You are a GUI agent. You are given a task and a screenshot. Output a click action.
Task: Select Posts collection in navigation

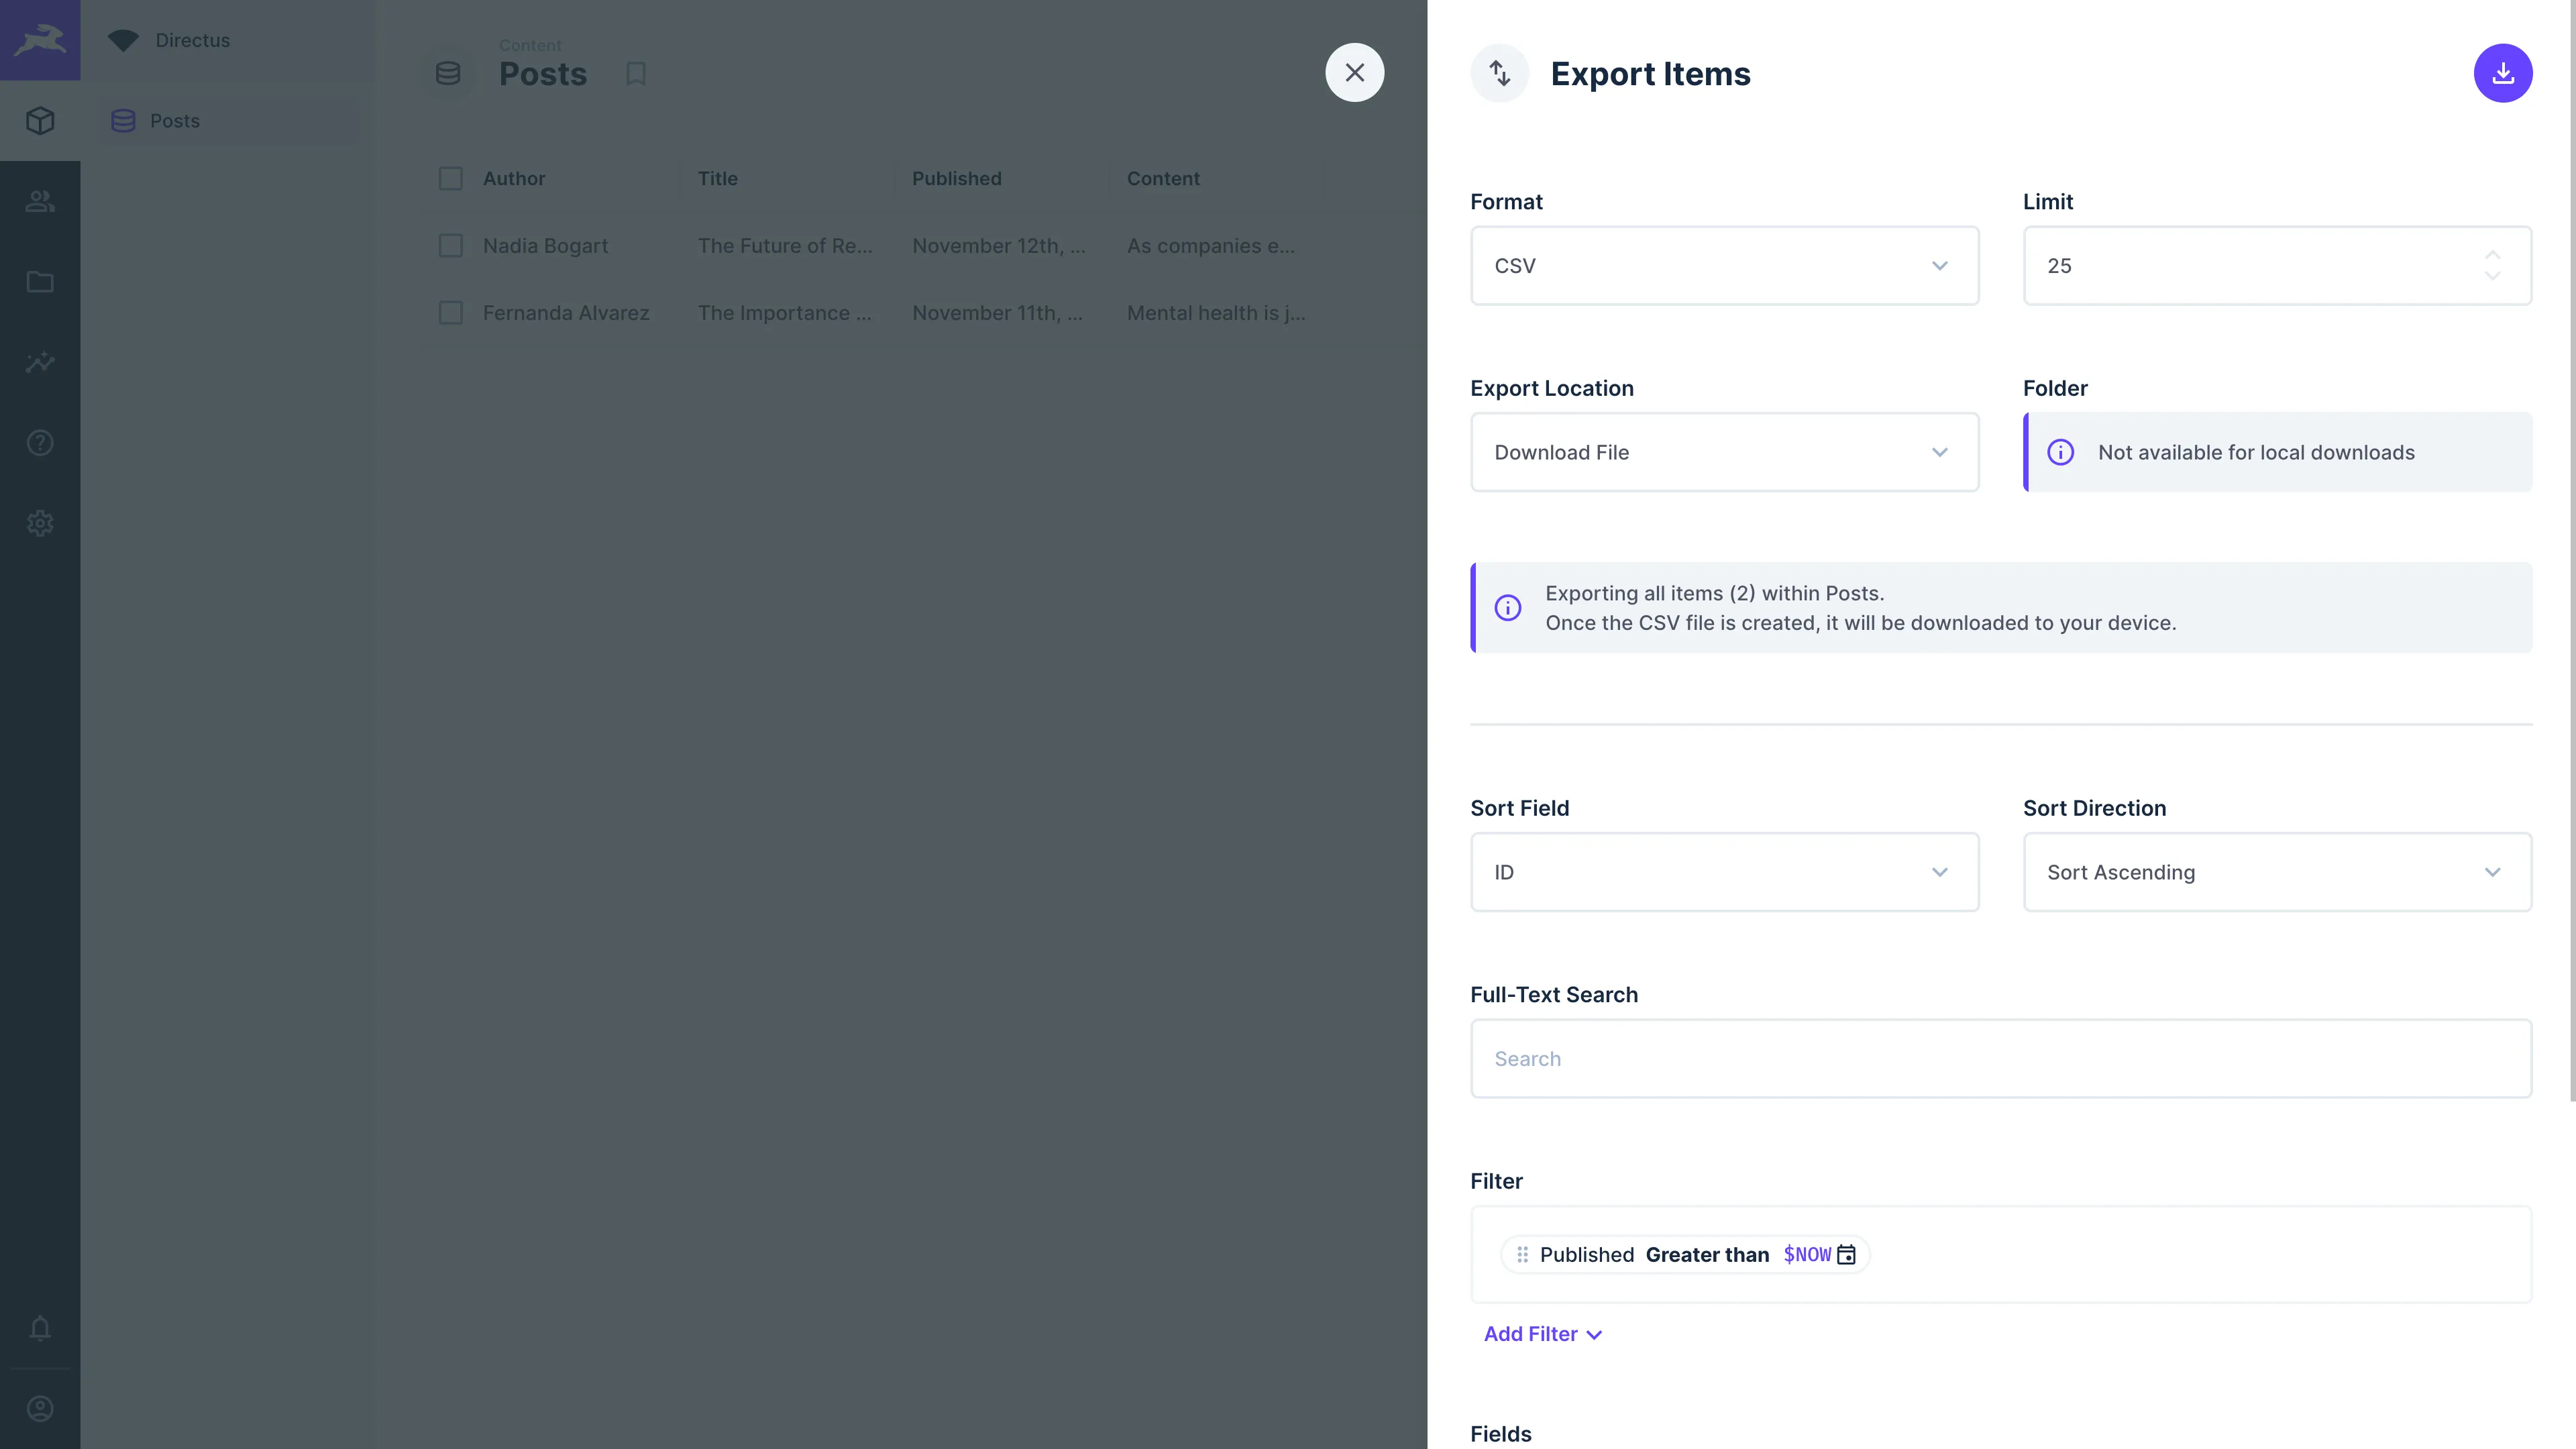click(175, 121)
